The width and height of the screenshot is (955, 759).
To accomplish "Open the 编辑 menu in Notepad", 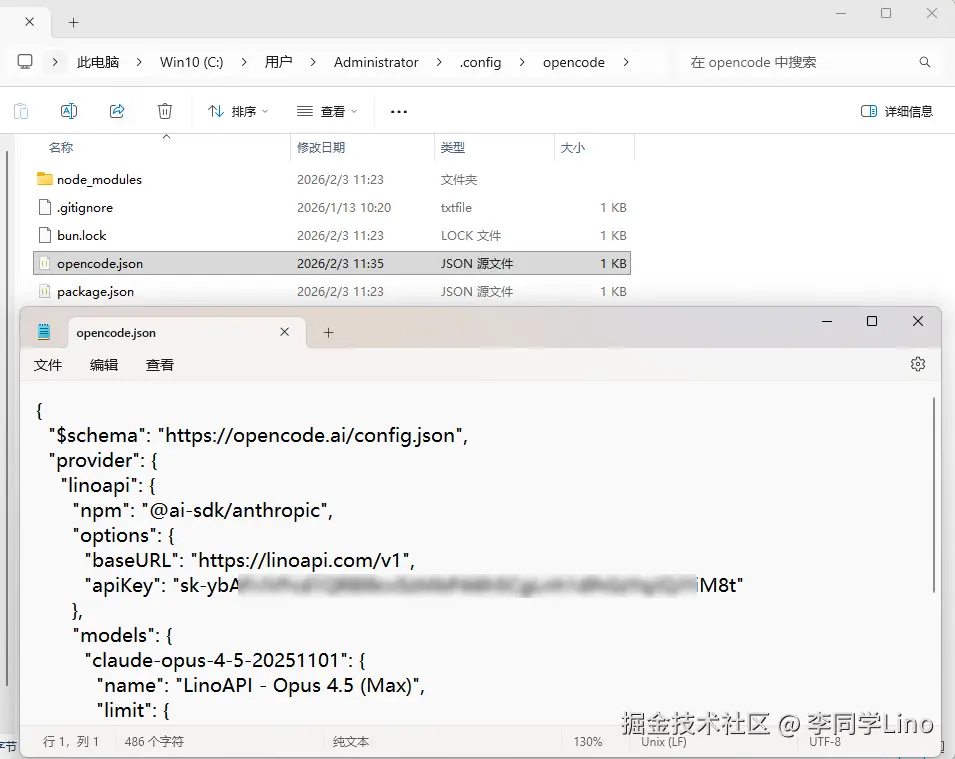I will click(x=104, y=365).
